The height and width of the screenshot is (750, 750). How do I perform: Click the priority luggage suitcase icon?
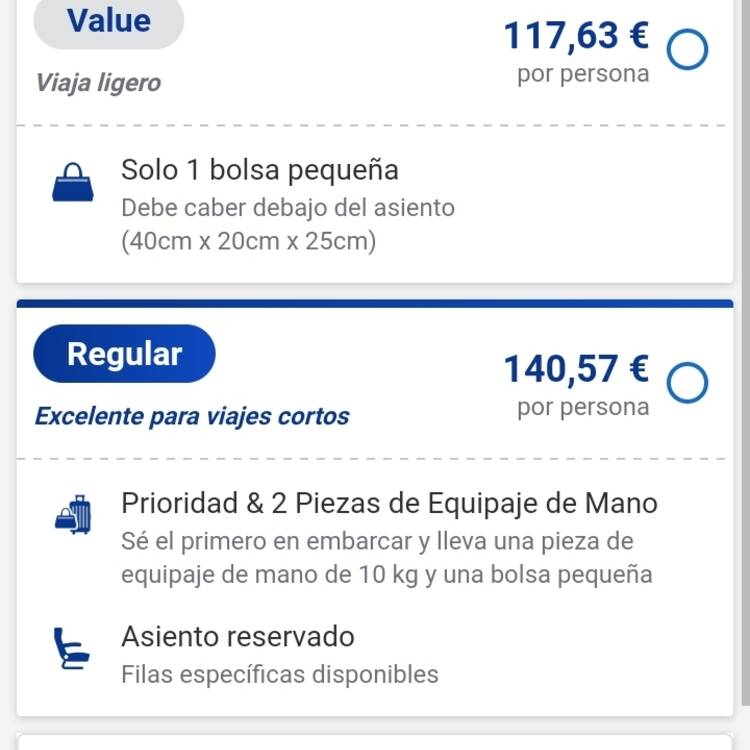click(73, 515)
